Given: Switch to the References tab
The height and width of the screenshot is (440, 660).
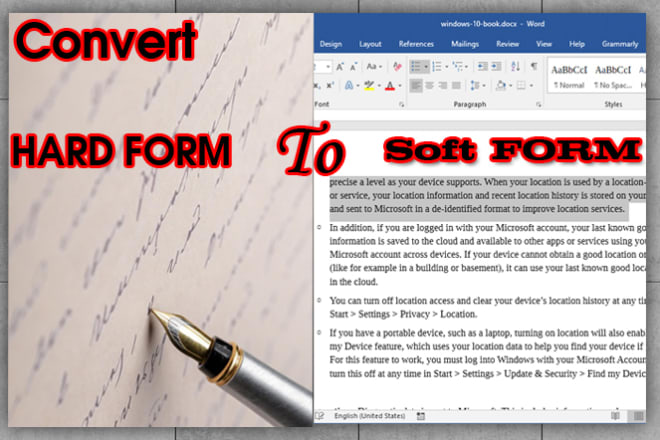Looking at the screenshot, I should click(416, 44).
